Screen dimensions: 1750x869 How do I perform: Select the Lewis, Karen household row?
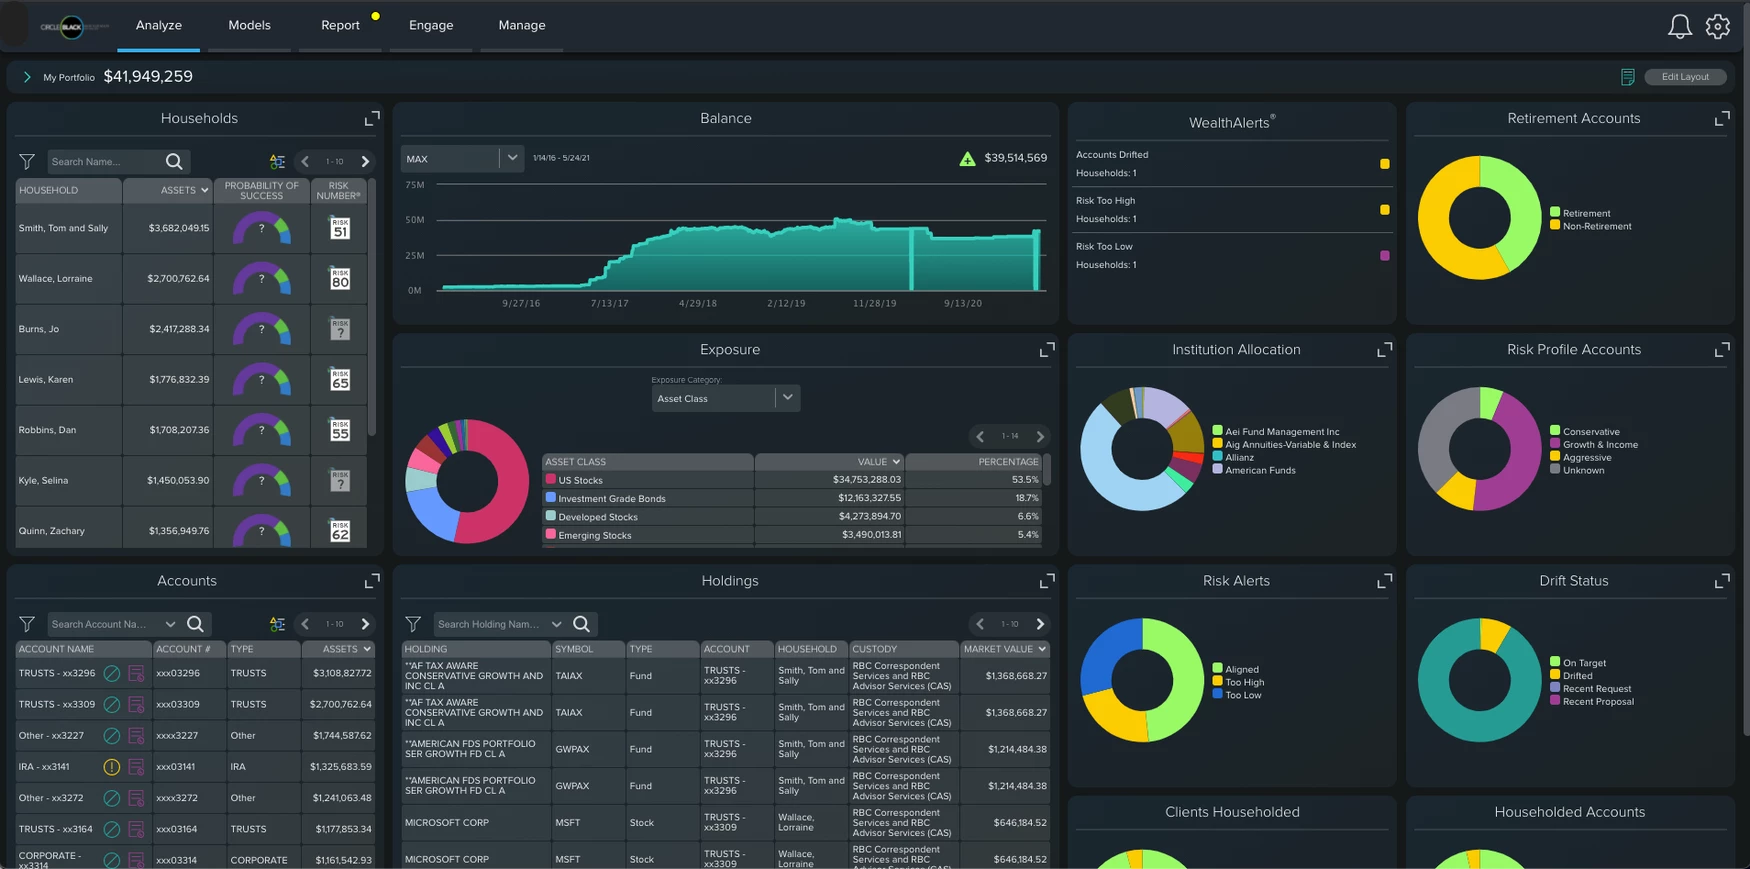tap(191, 380)
